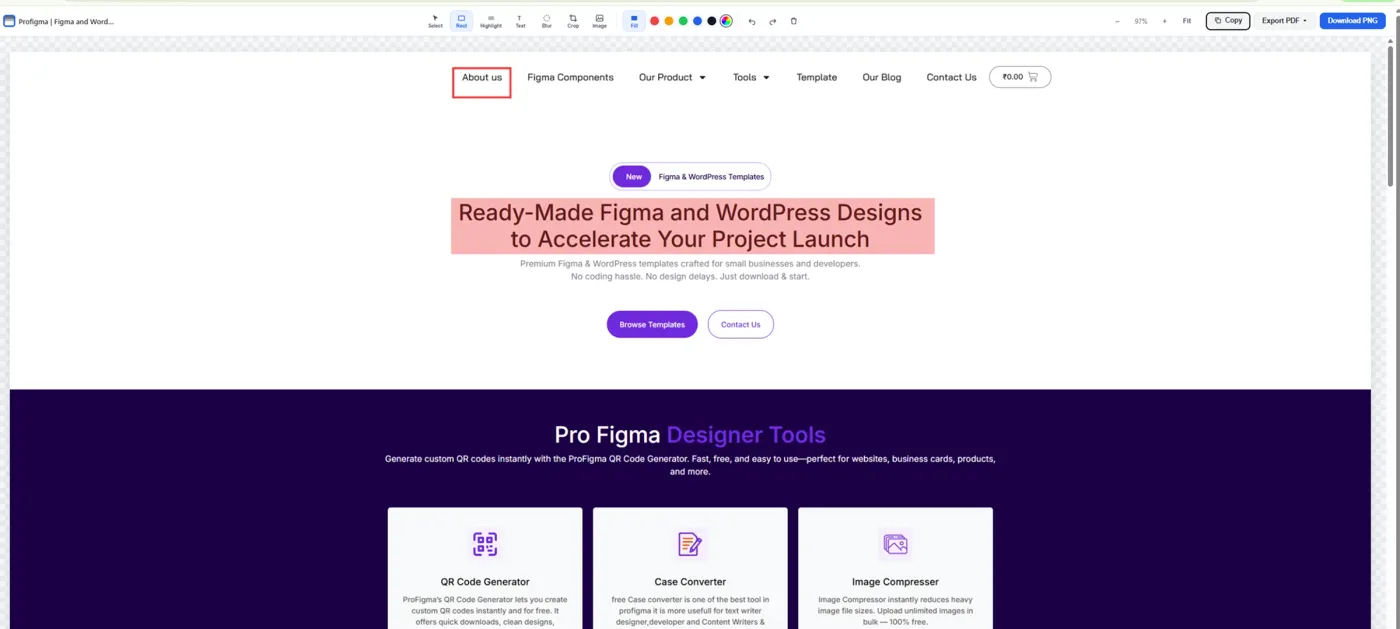This screenshot has height=629, width=1400.
Task: Click About us in the page navigation
Action: coord(482,77)
